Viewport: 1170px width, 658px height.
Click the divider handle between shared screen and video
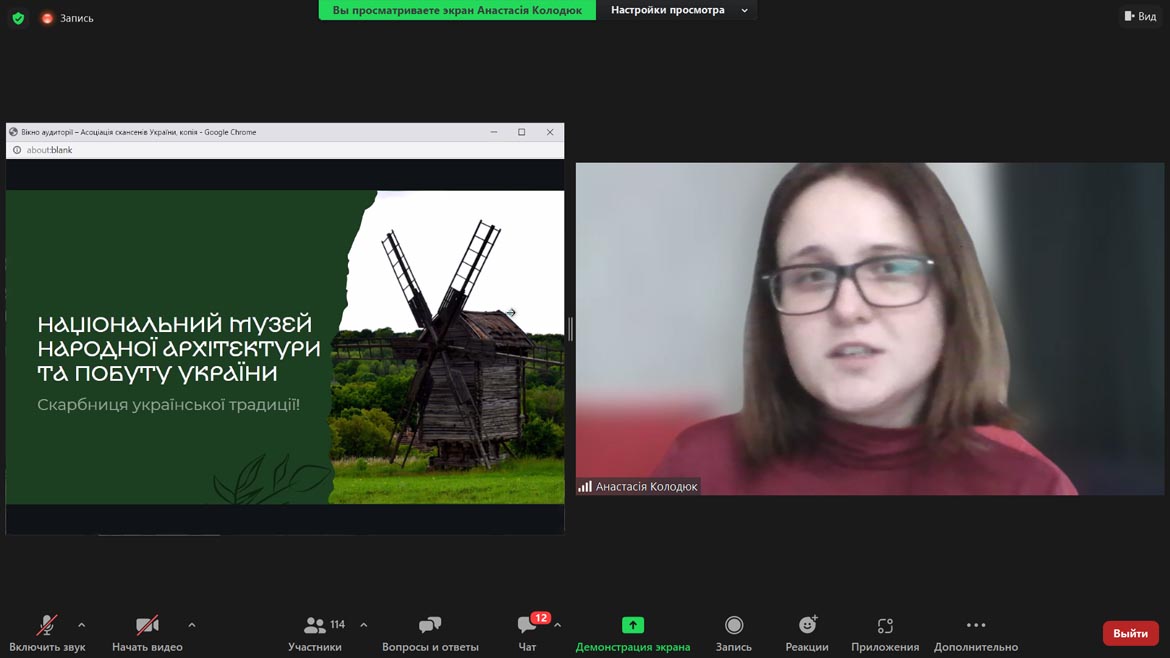570,328
